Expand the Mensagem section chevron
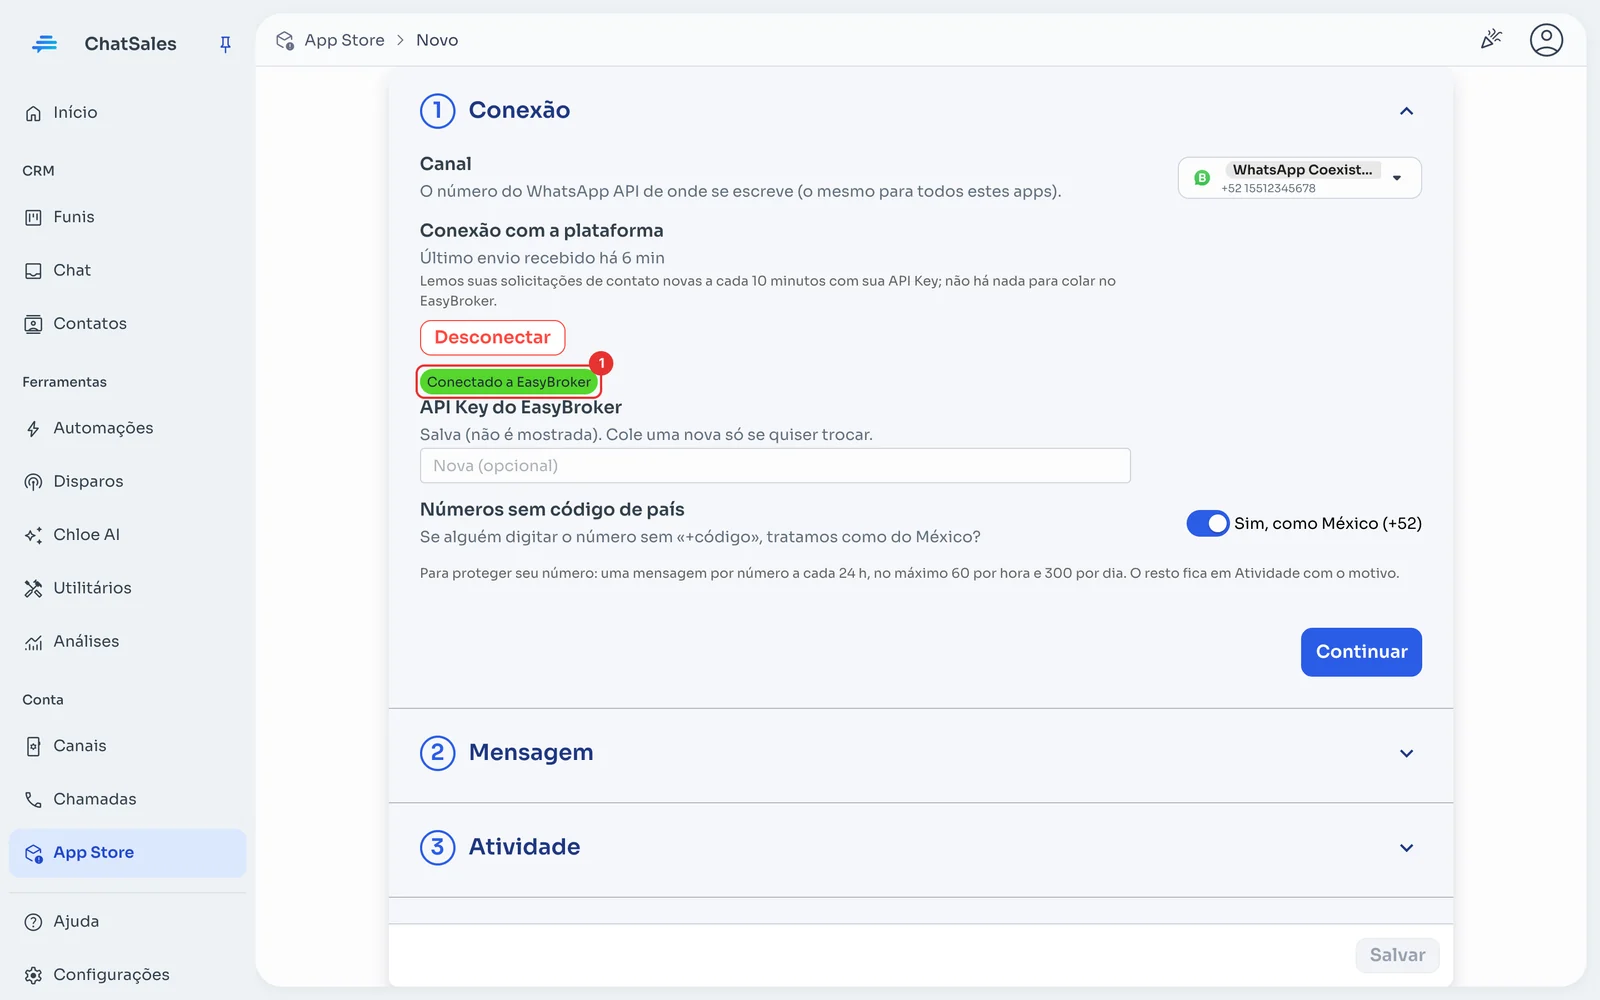Image resolution: width=1600 pixels, height=1000 pixels. (1406, 753)
